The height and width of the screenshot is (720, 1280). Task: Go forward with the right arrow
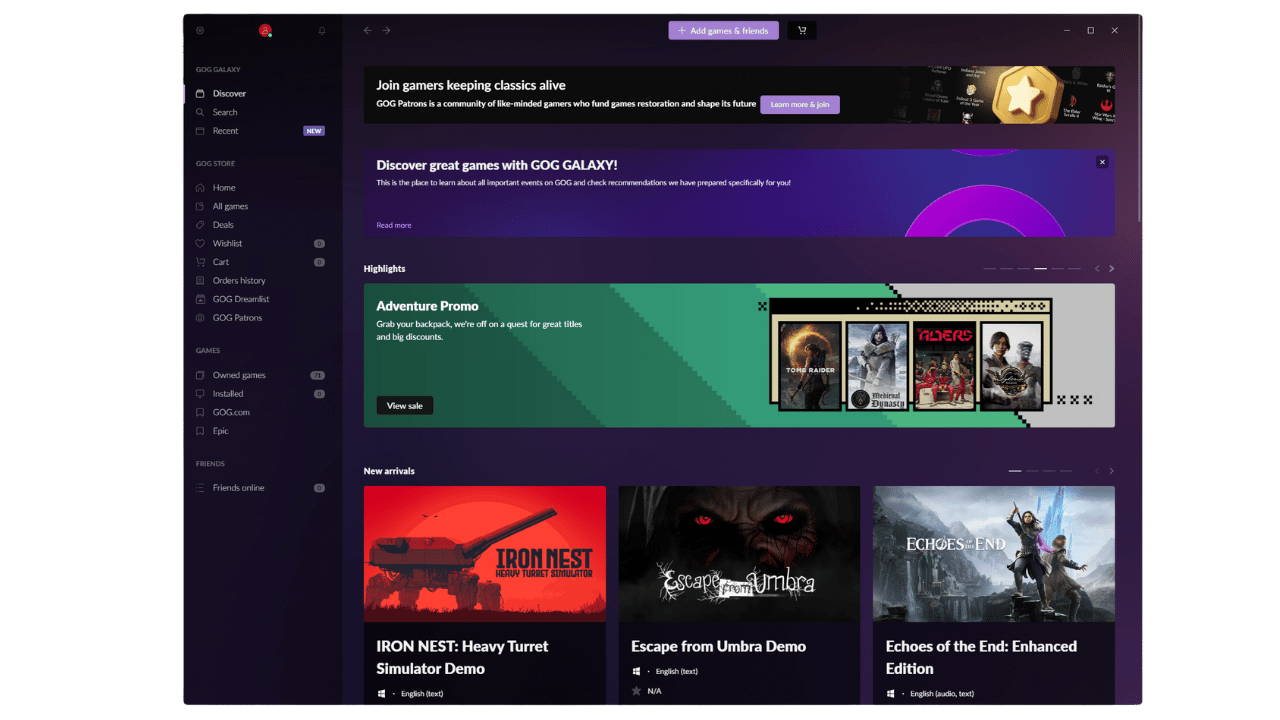click(387, 31)
